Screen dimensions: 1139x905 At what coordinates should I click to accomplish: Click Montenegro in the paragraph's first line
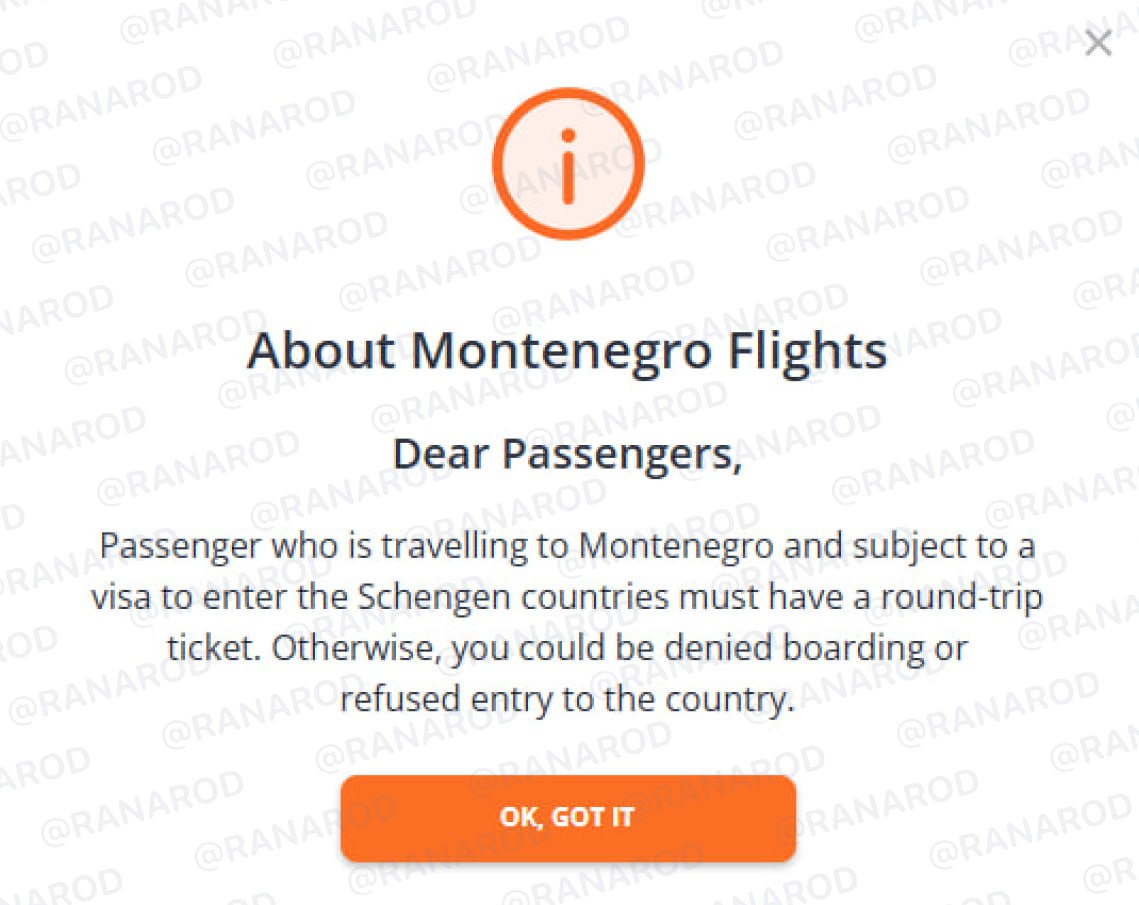point(676,546)
